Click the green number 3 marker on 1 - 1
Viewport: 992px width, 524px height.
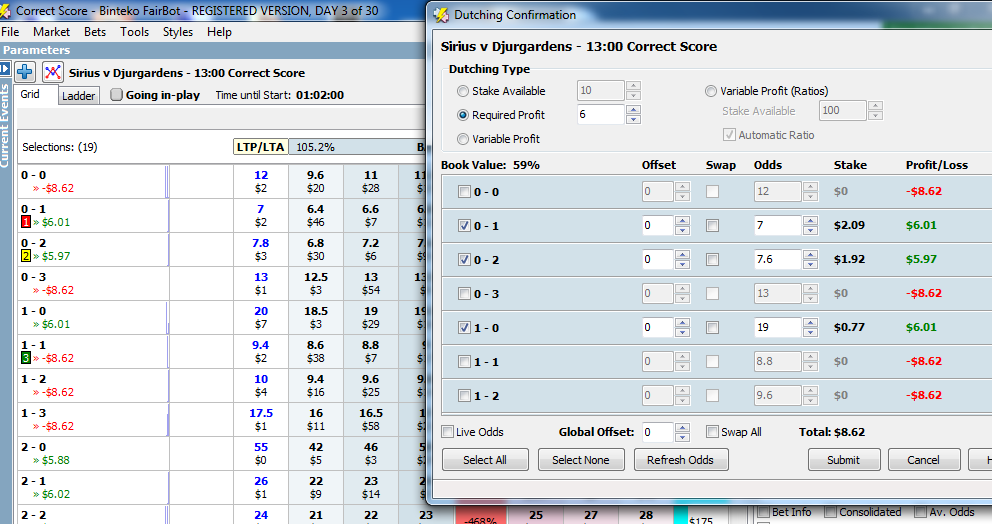[x=26, y=358]
